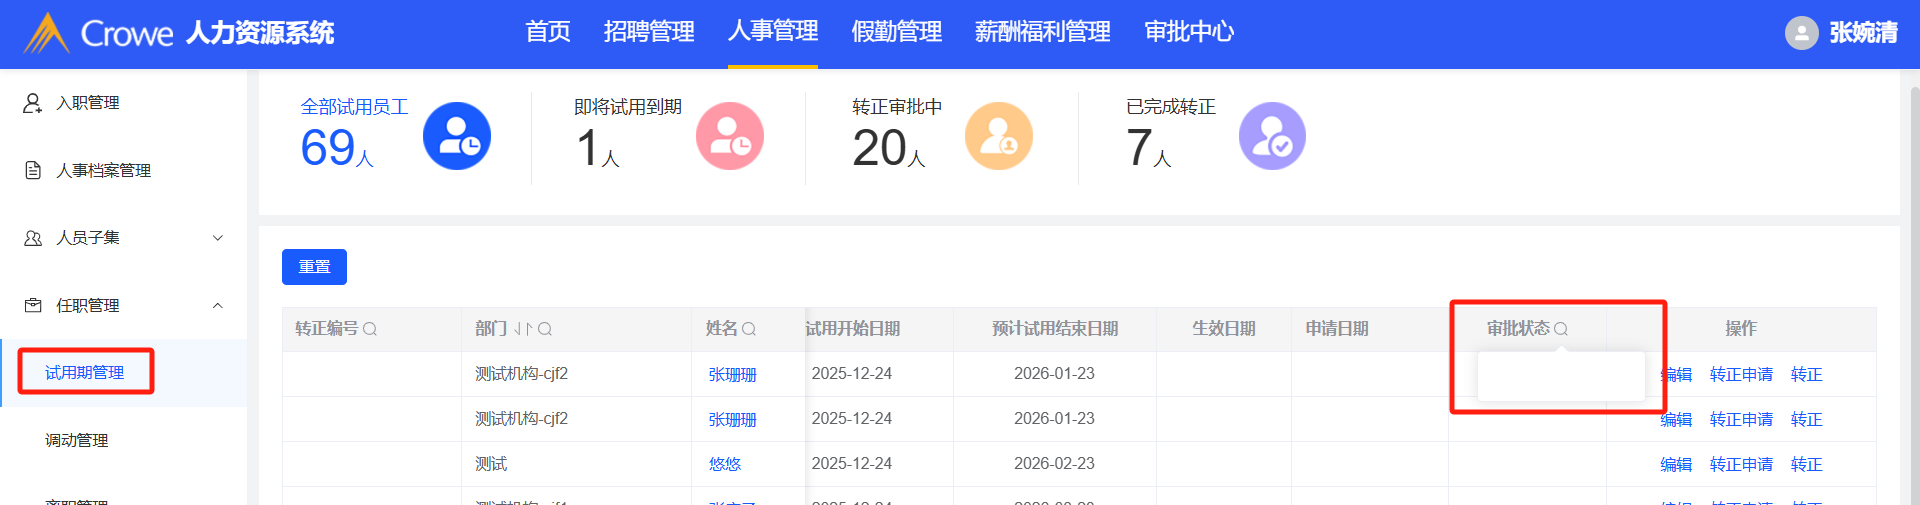Click the 已完成转正 label
This screenshot has width=1920, height=505.
pyautogui.click(x=1171, y=107)
